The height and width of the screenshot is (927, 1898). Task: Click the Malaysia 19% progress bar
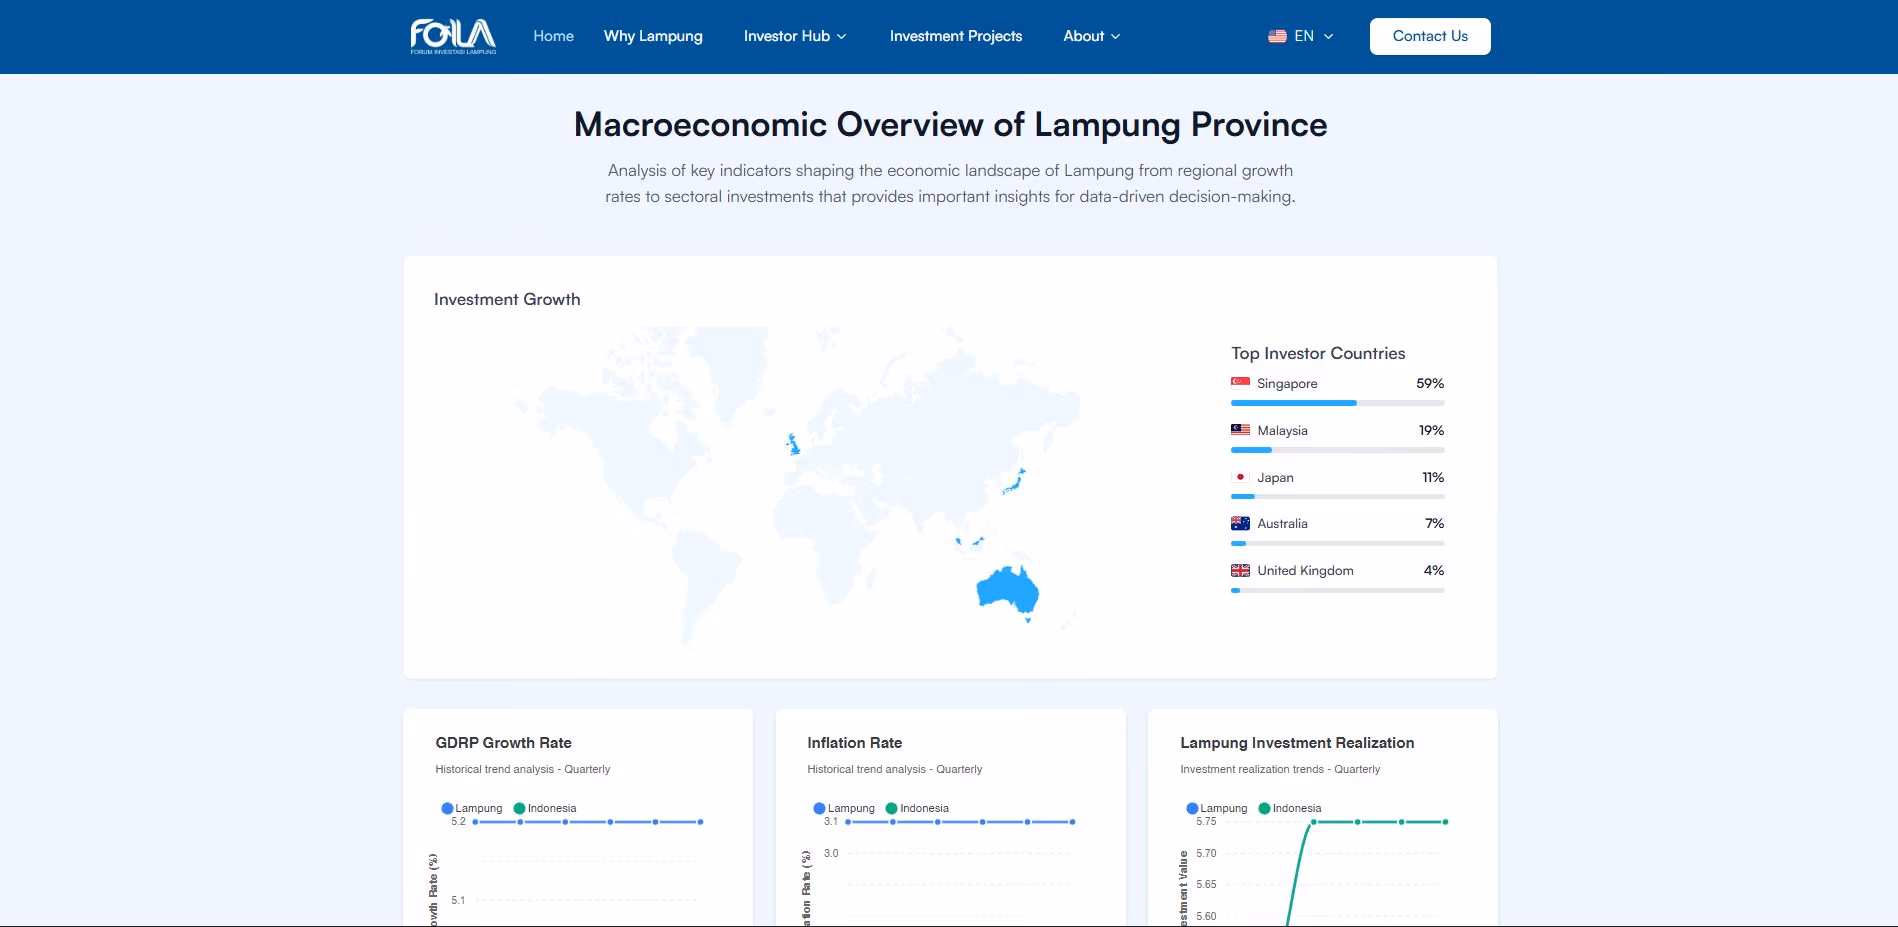pos(1338,450)
